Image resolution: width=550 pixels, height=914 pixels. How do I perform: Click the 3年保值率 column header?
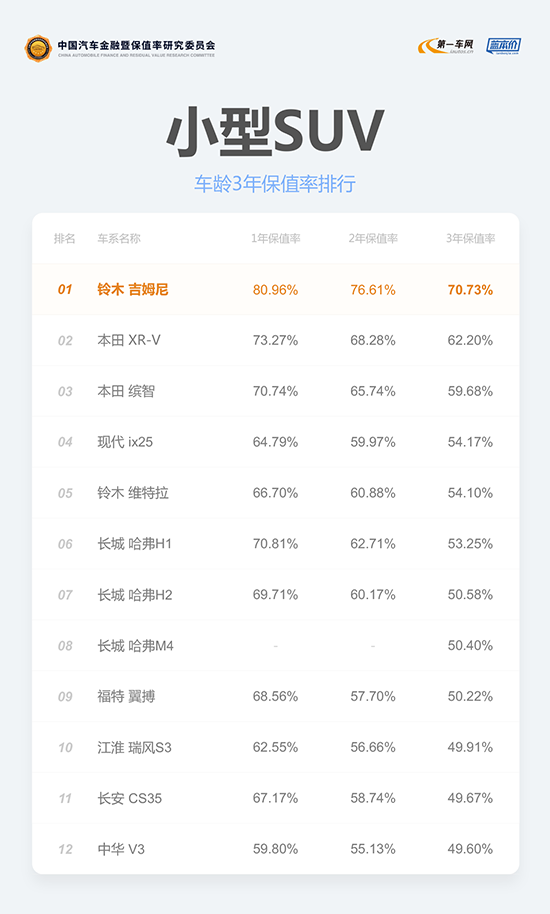tap(470, 238)
